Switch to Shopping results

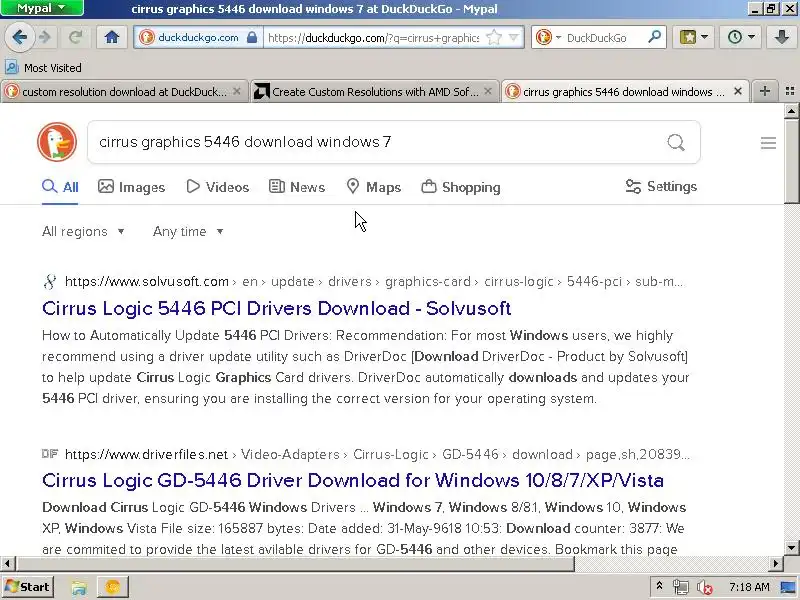coord(461,187)
